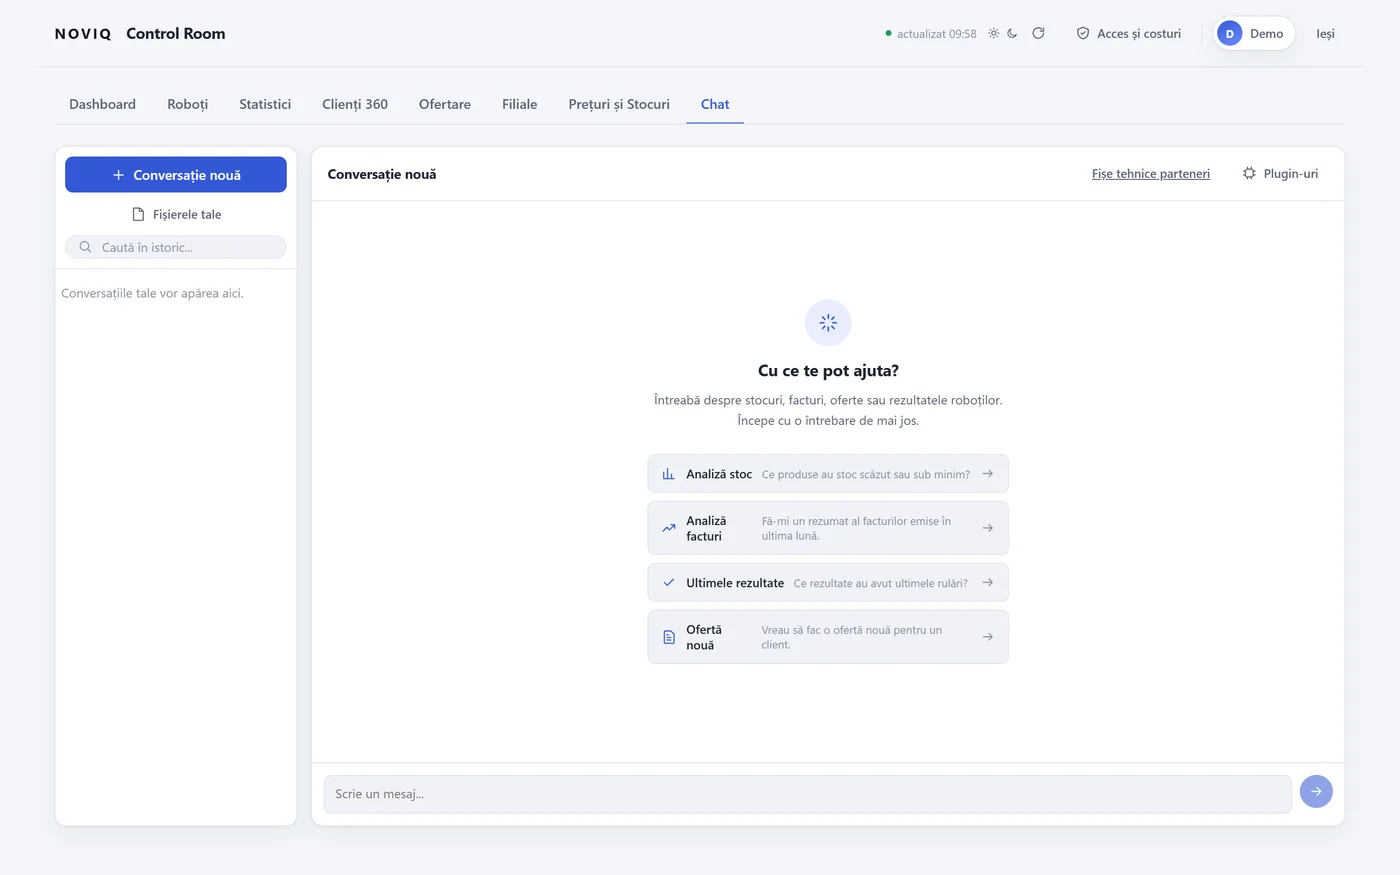The image size is (1400, 875).
Task: Click the arrow on Ultimele rezultate suggestion
Action: tap(988, 582)
